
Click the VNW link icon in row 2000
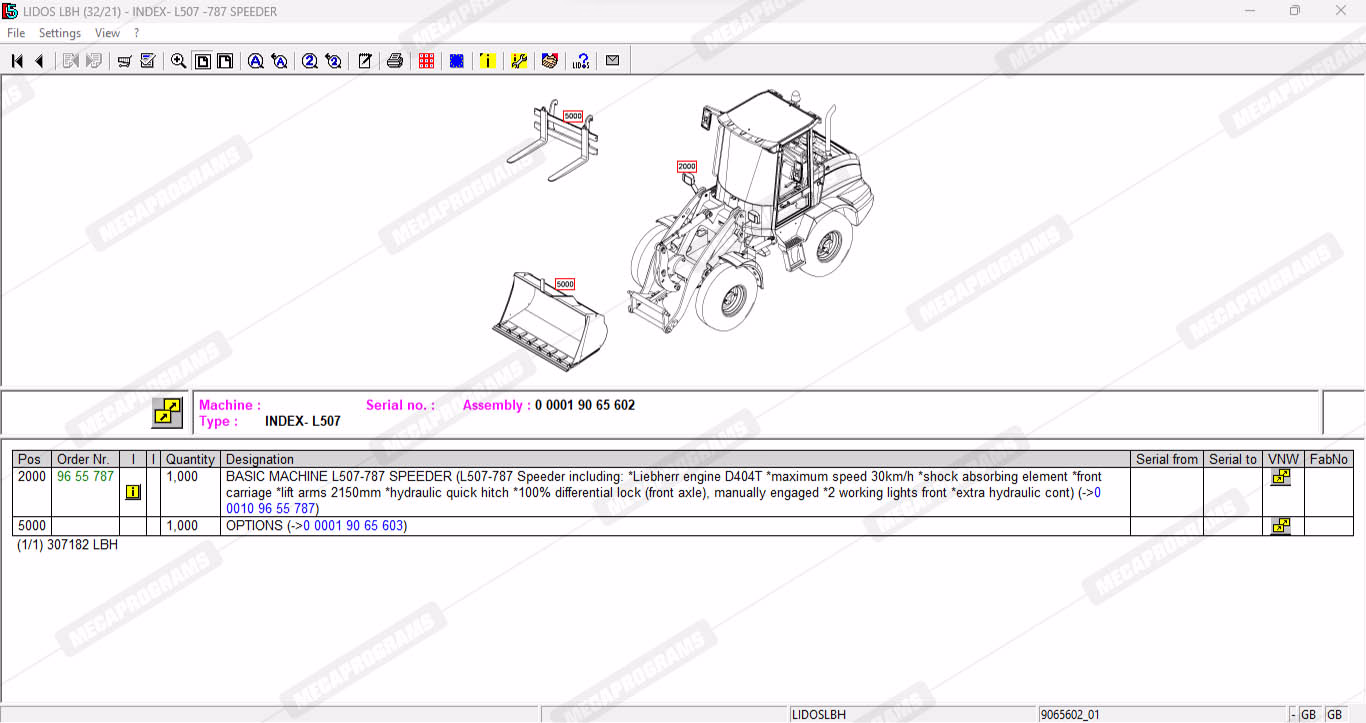point(1280,477)
